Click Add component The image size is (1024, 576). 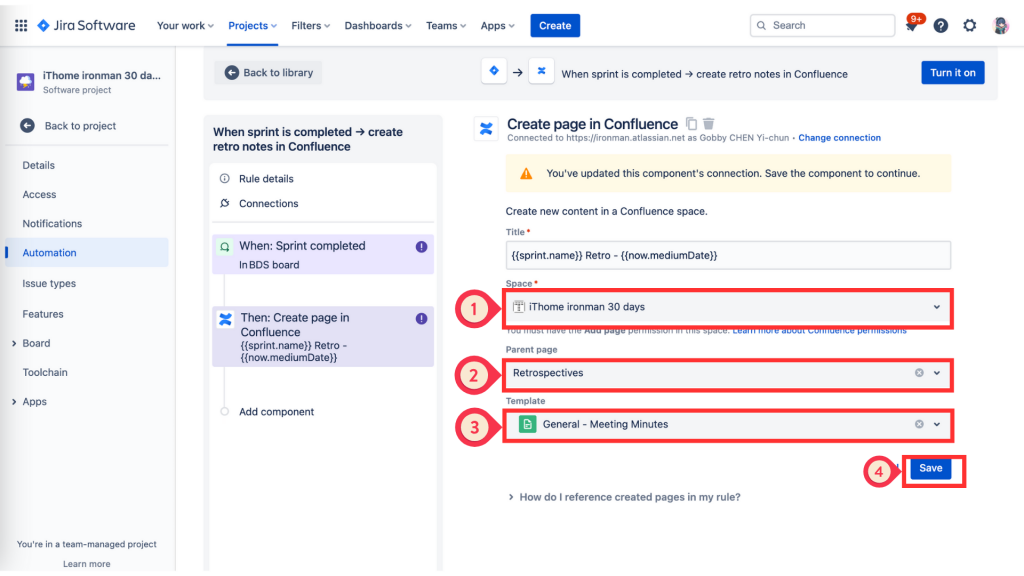tap(276, 412)
